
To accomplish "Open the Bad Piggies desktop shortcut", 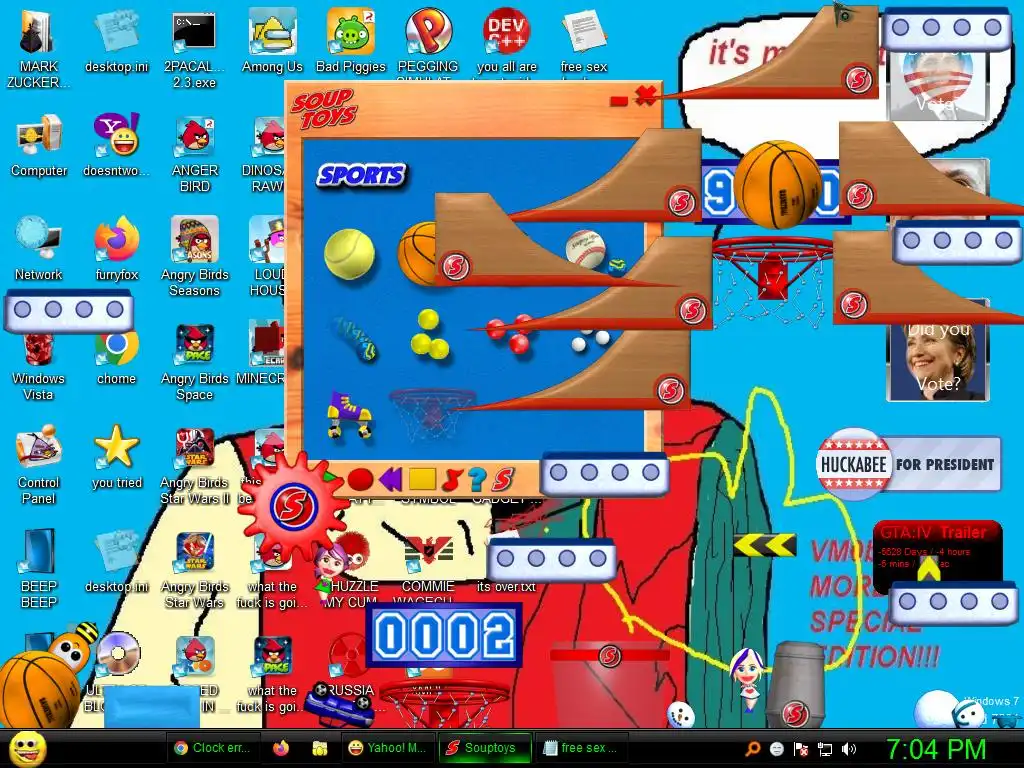I will pos(351,42).
